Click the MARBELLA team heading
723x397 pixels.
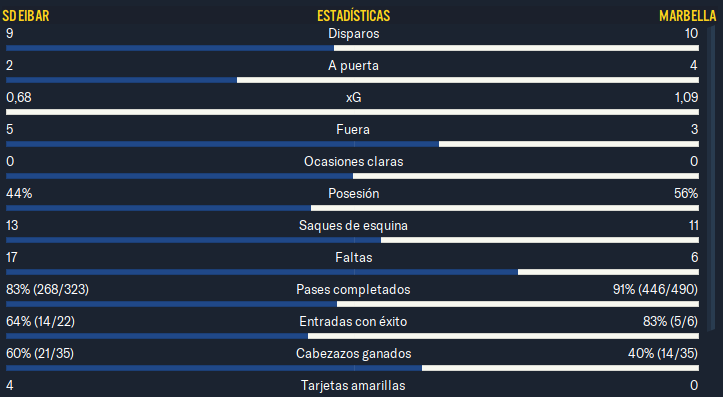click(687, 16)
